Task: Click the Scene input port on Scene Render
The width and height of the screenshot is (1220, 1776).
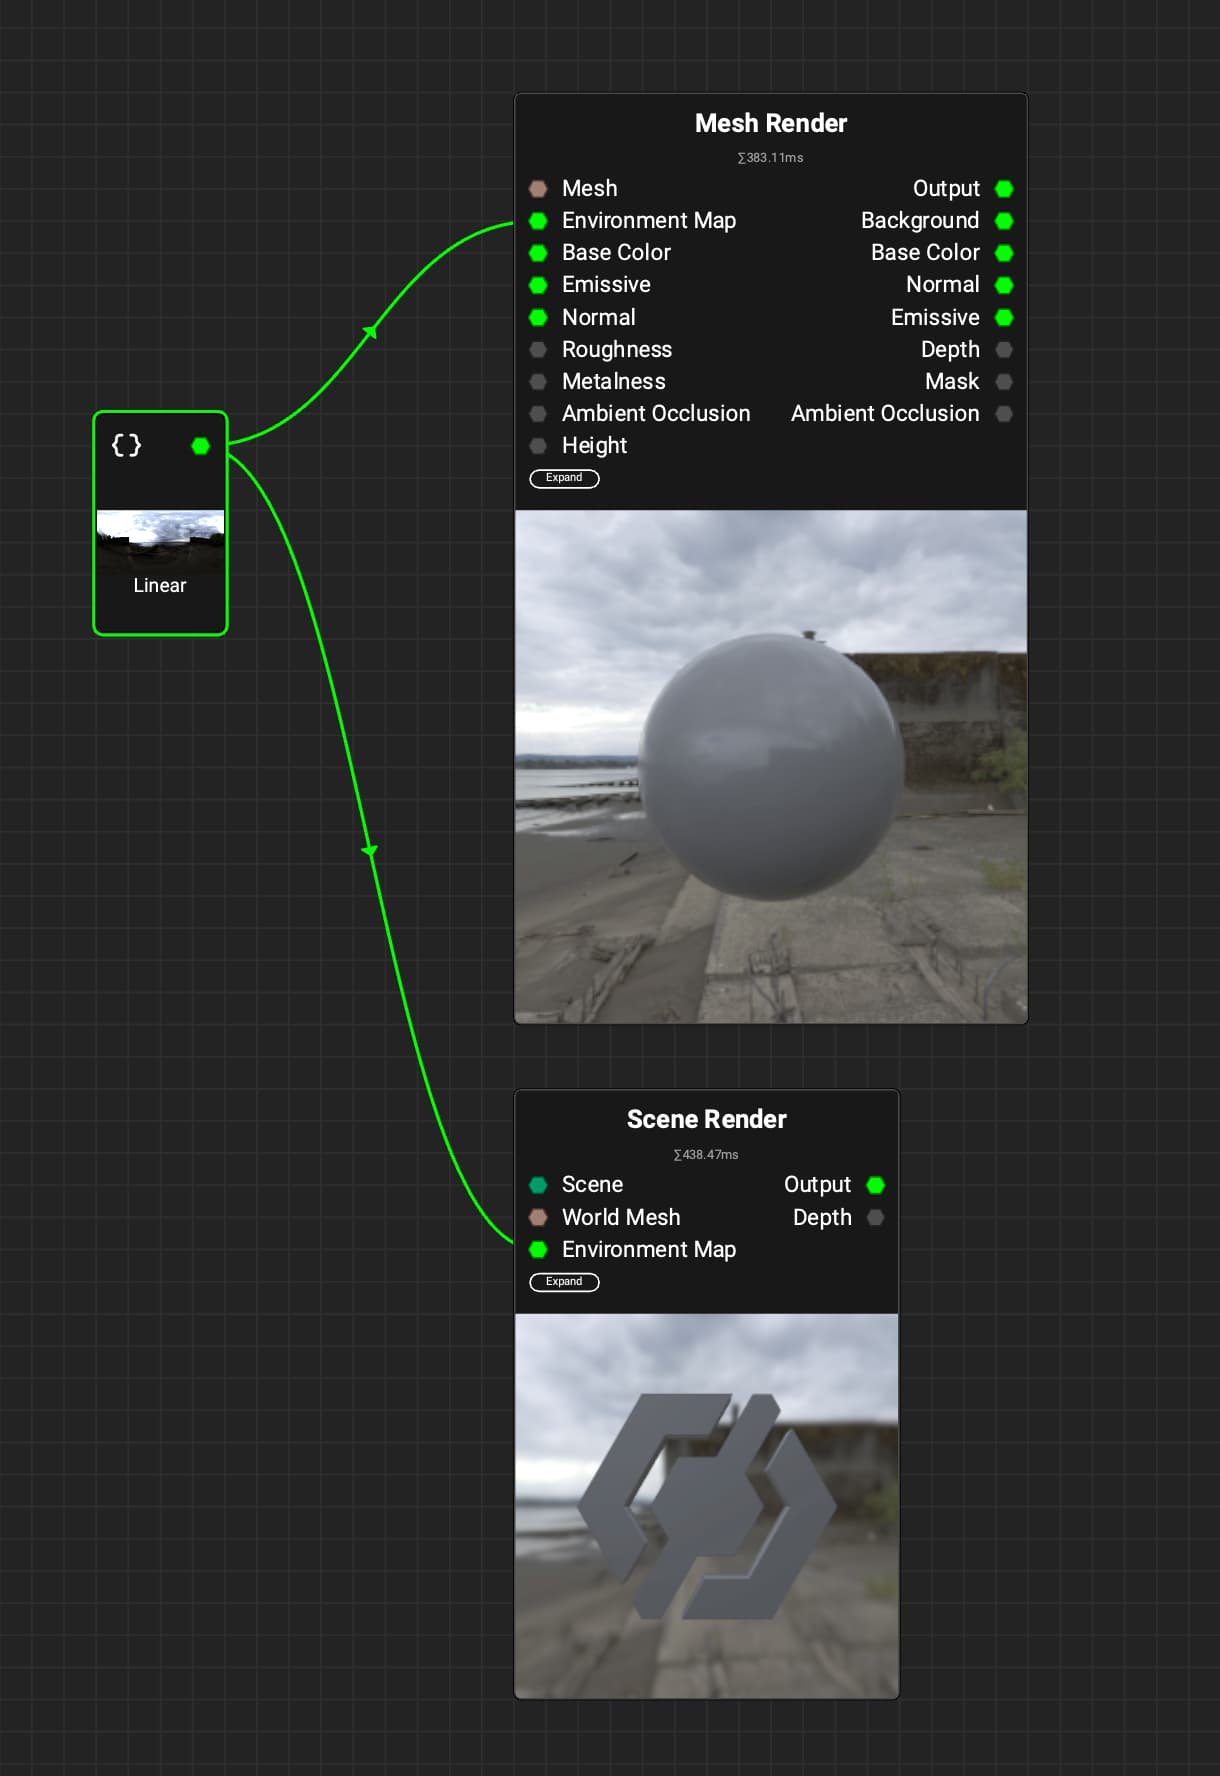Action: click(x=538, y=1185)
